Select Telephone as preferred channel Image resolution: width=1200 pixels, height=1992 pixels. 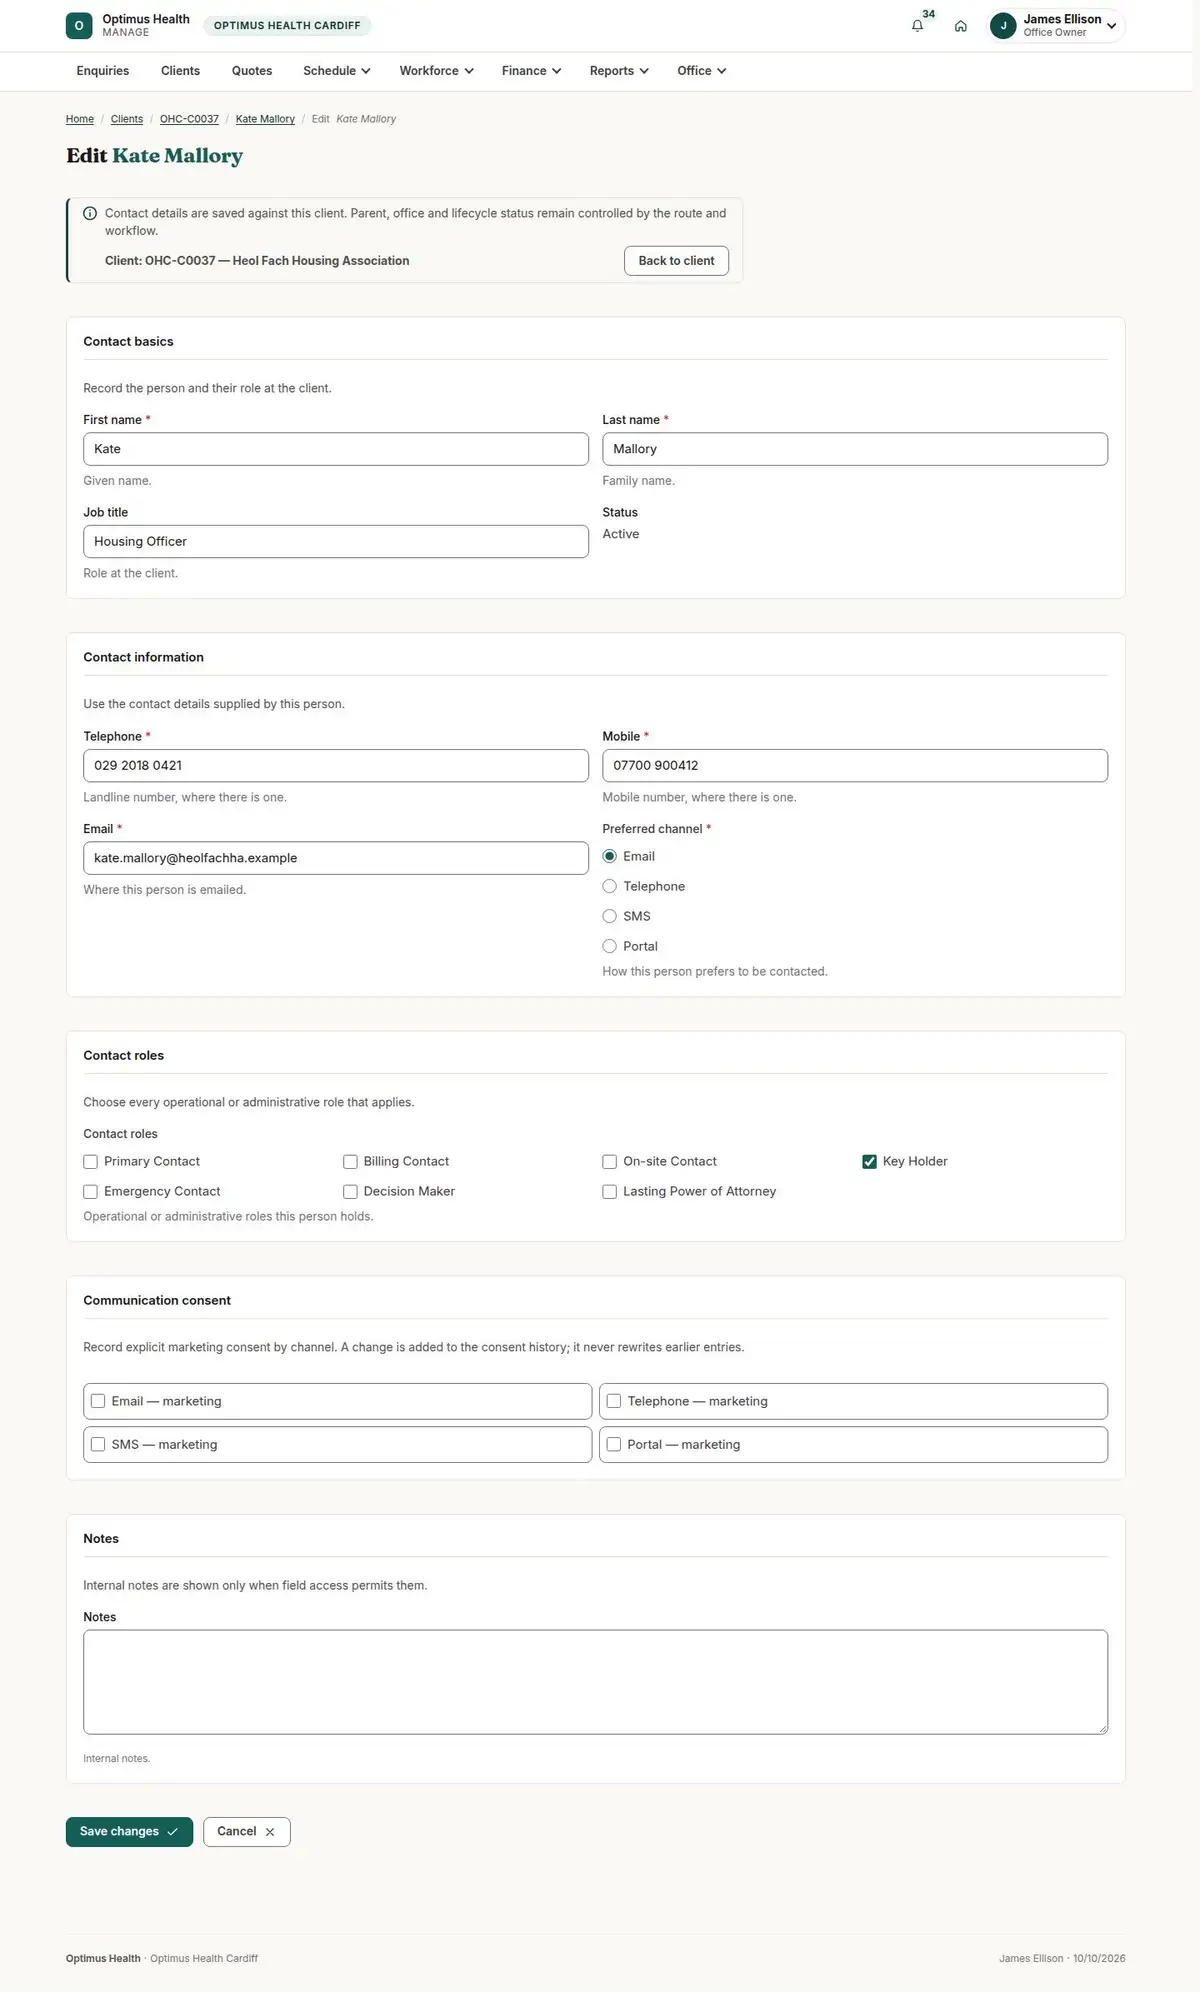[609, 886]
